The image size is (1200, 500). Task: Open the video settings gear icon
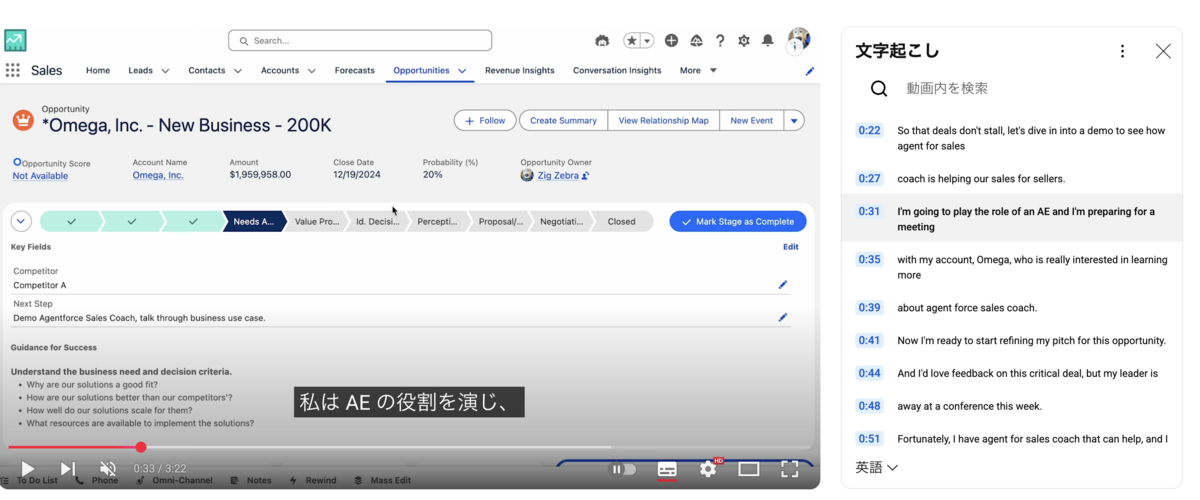708,469
